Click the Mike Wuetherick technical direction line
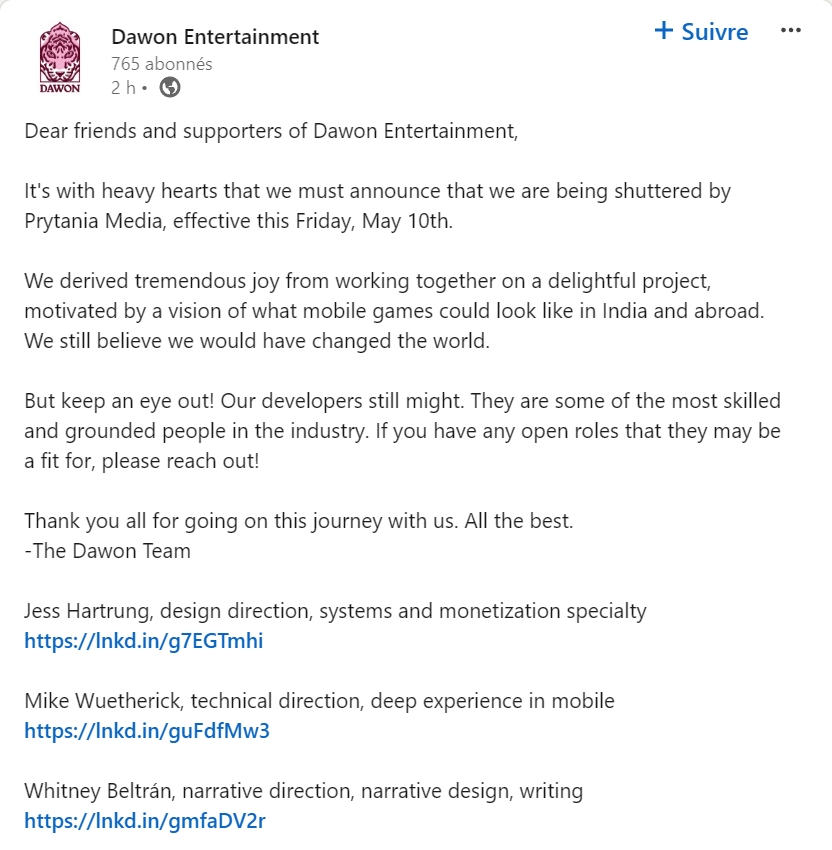 point(319,701)
